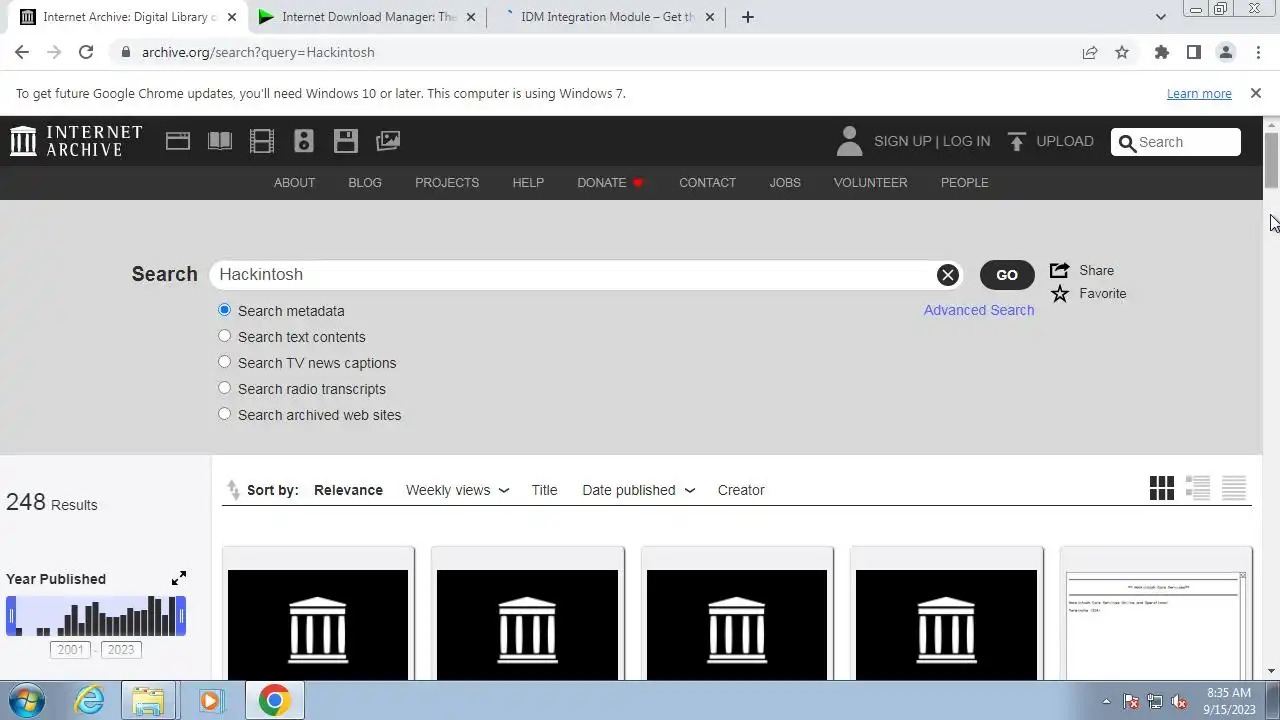Click the upload arrow icon

click(x=1017, y=142)
